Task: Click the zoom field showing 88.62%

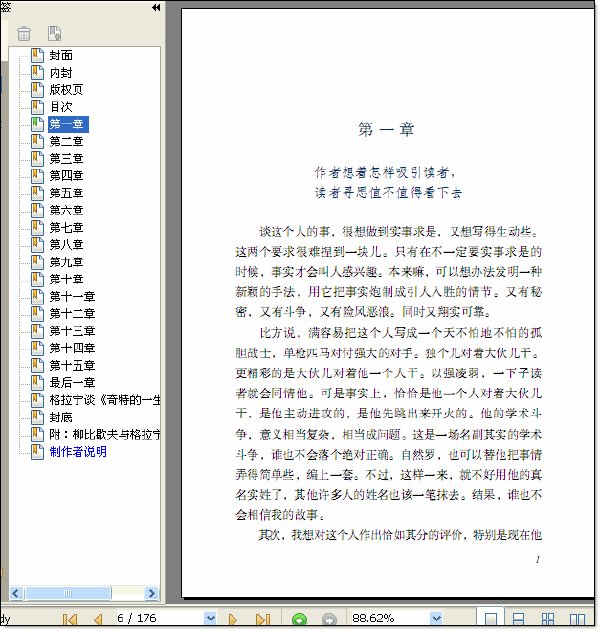Action: click(390, 618)
